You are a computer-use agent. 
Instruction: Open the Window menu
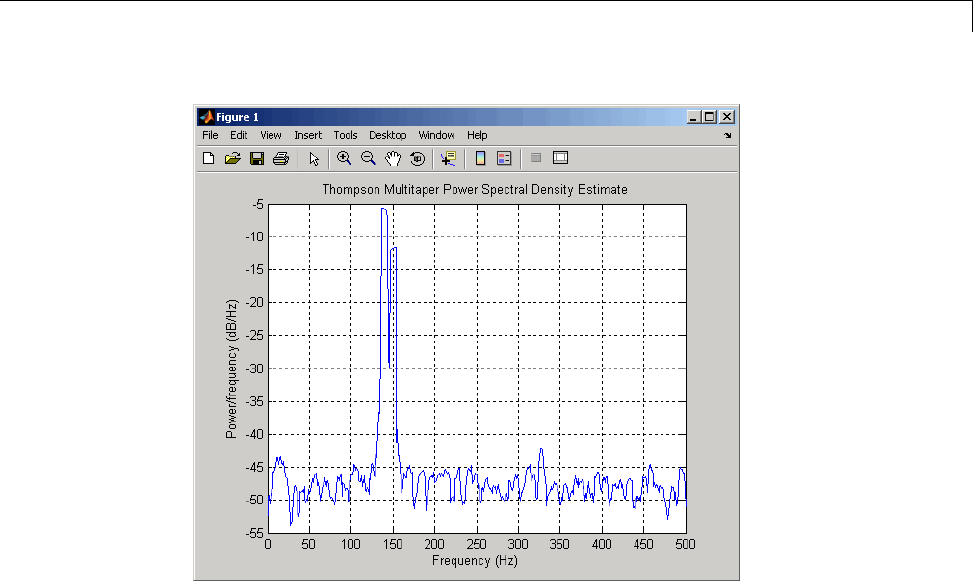(x=436, y=135)
